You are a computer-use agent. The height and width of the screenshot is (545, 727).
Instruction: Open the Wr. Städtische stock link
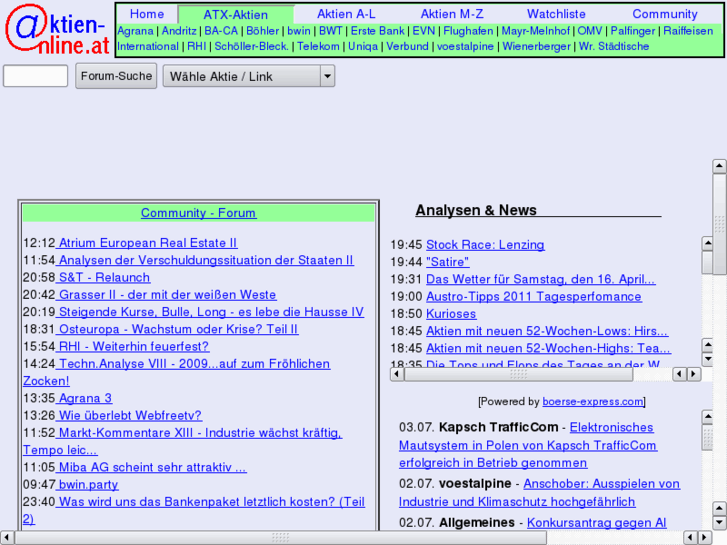(x=614, y=46)
